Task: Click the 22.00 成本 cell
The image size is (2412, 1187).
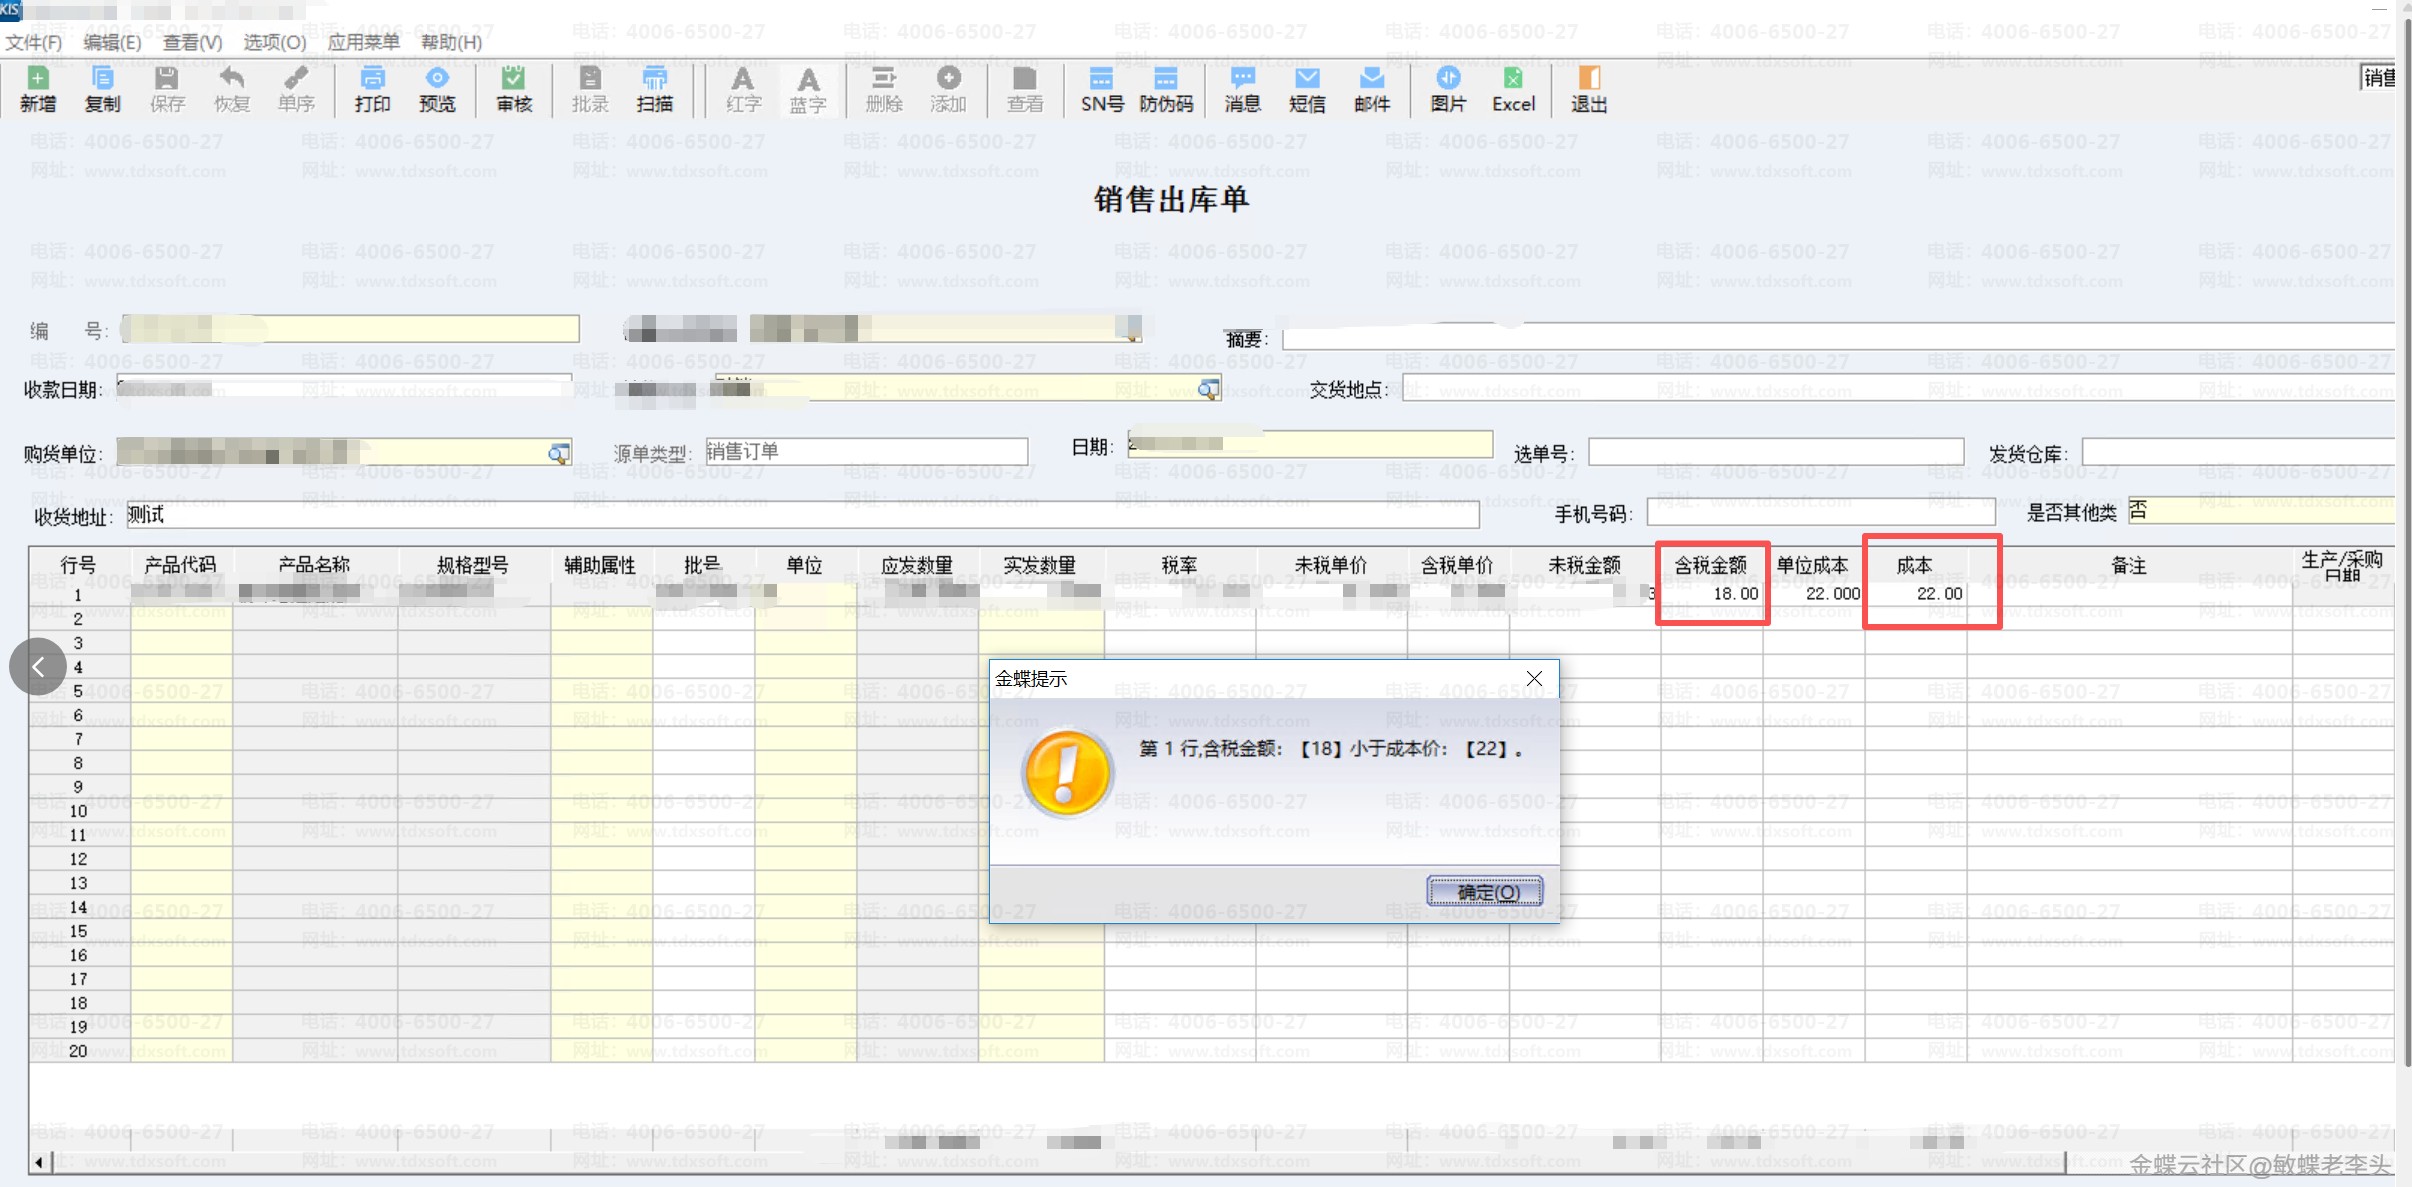Action: tap(1915, 594)
